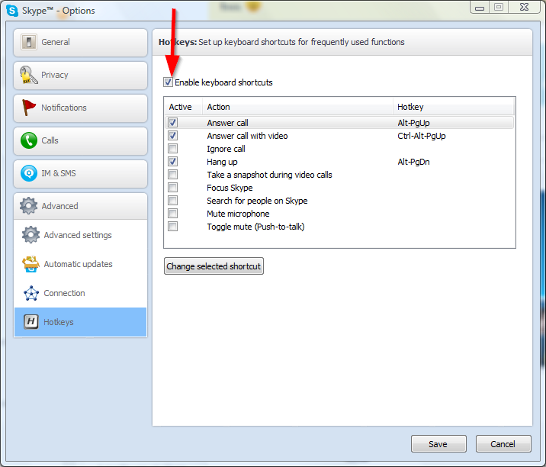
Task: Select the highlighted Hotkeys sidebar item
Action: [80, 322]
